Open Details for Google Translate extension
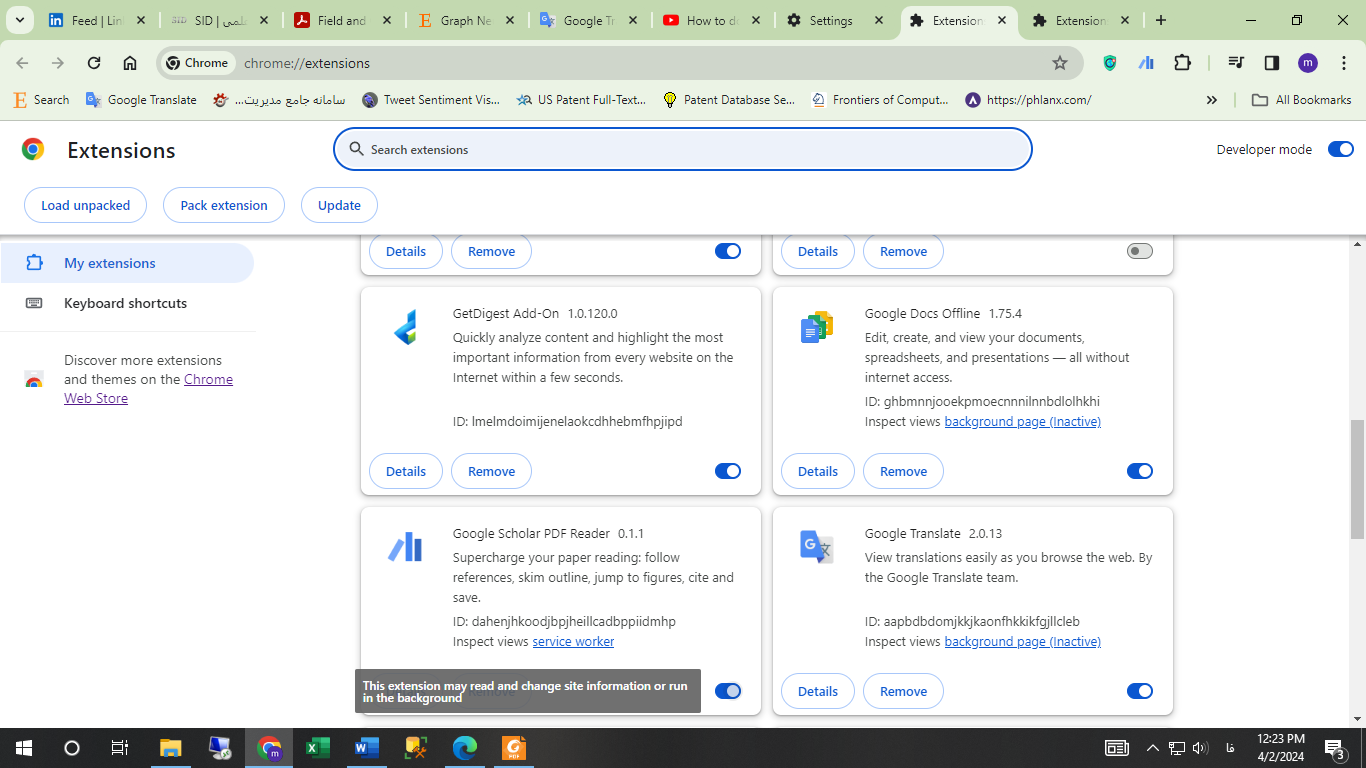This screenshot has height=768, width=1366. [818, 691]
